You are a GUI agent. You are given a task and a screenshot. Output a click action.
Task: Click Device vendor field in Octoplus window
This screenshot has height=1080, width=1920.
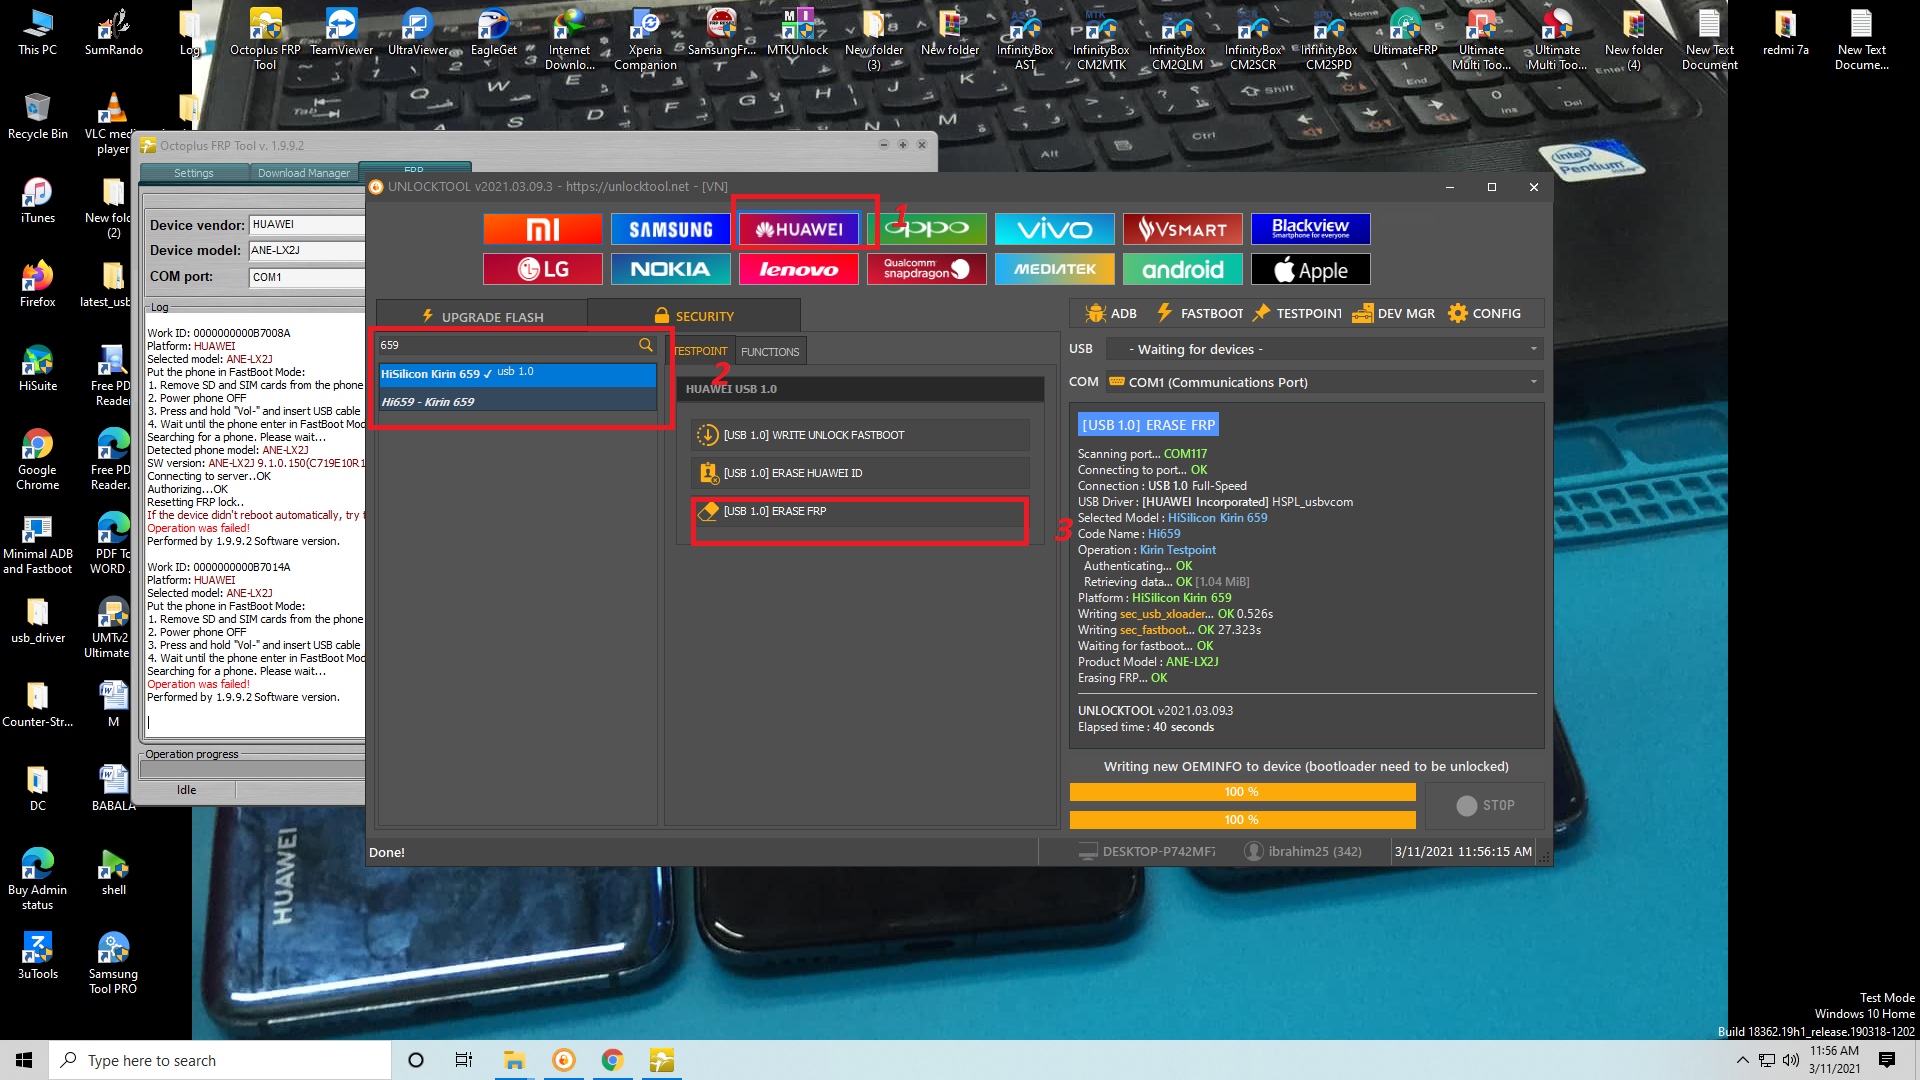coord(306,225)
